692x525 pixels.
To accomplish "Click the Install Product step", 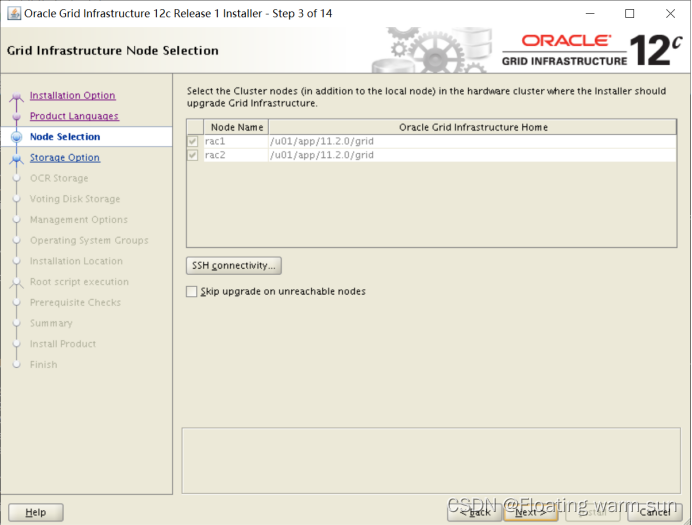I will point(63,344).
